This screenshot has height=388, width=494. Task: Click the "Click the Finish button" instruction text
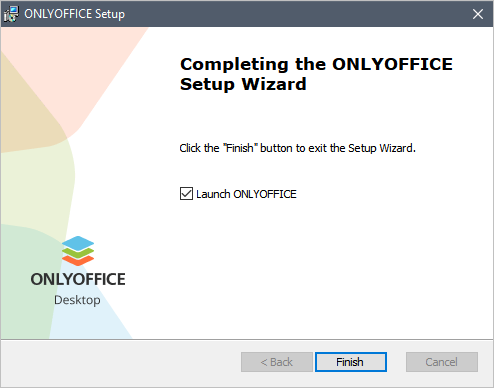pyautogui.click(x=298, y=148)
